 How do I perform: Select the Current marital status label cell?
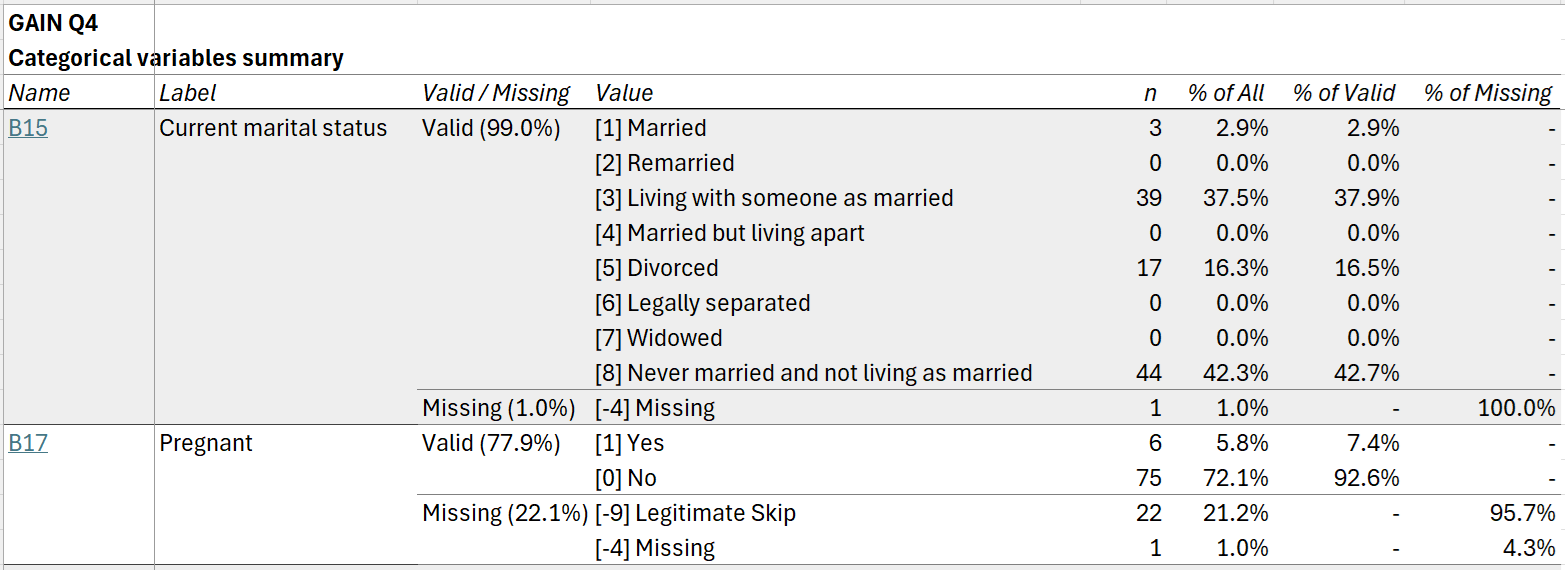pos(273,128)
